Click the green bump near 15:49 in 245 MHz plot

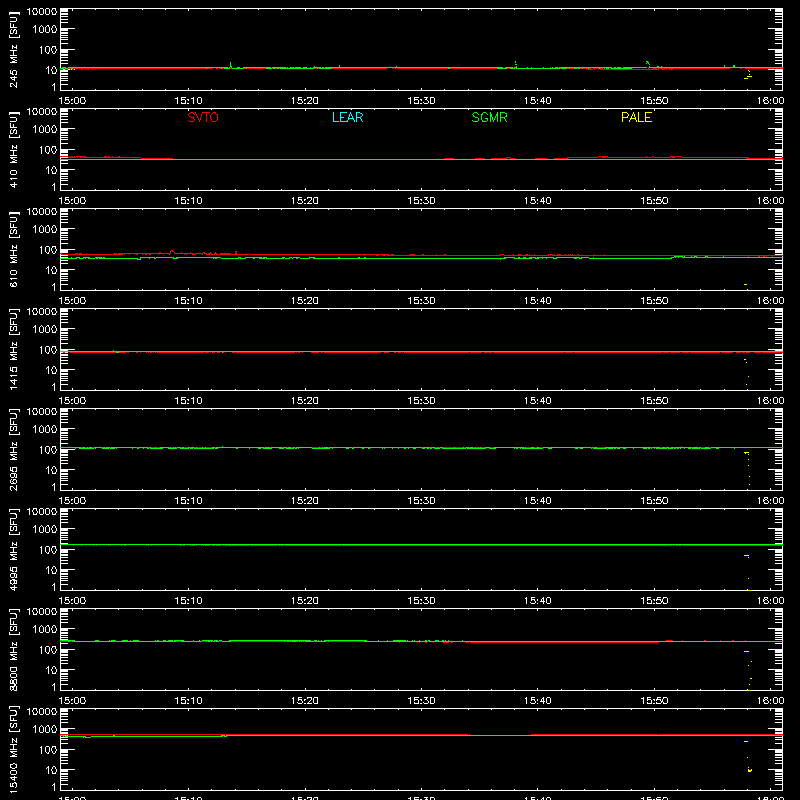pos(648,64)
